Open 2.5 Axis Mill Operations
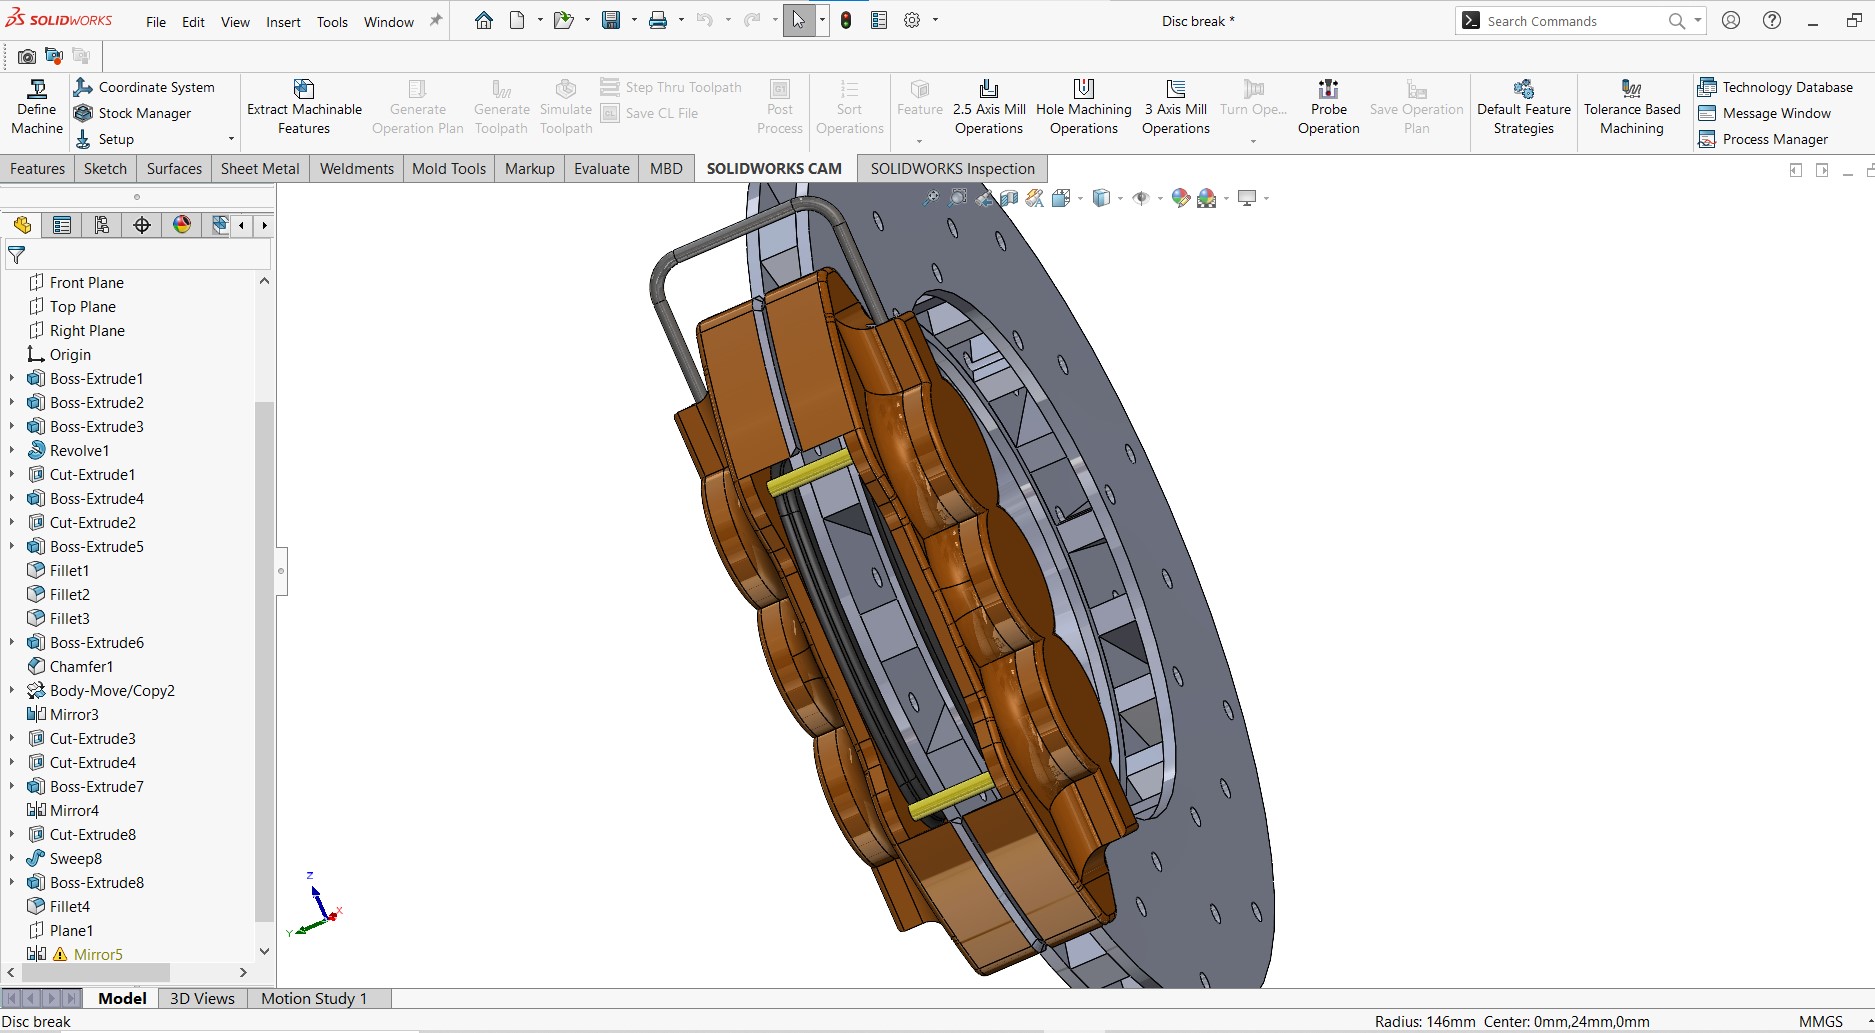The height and width of the screenshot is (1033, 1875). point(989,107)
